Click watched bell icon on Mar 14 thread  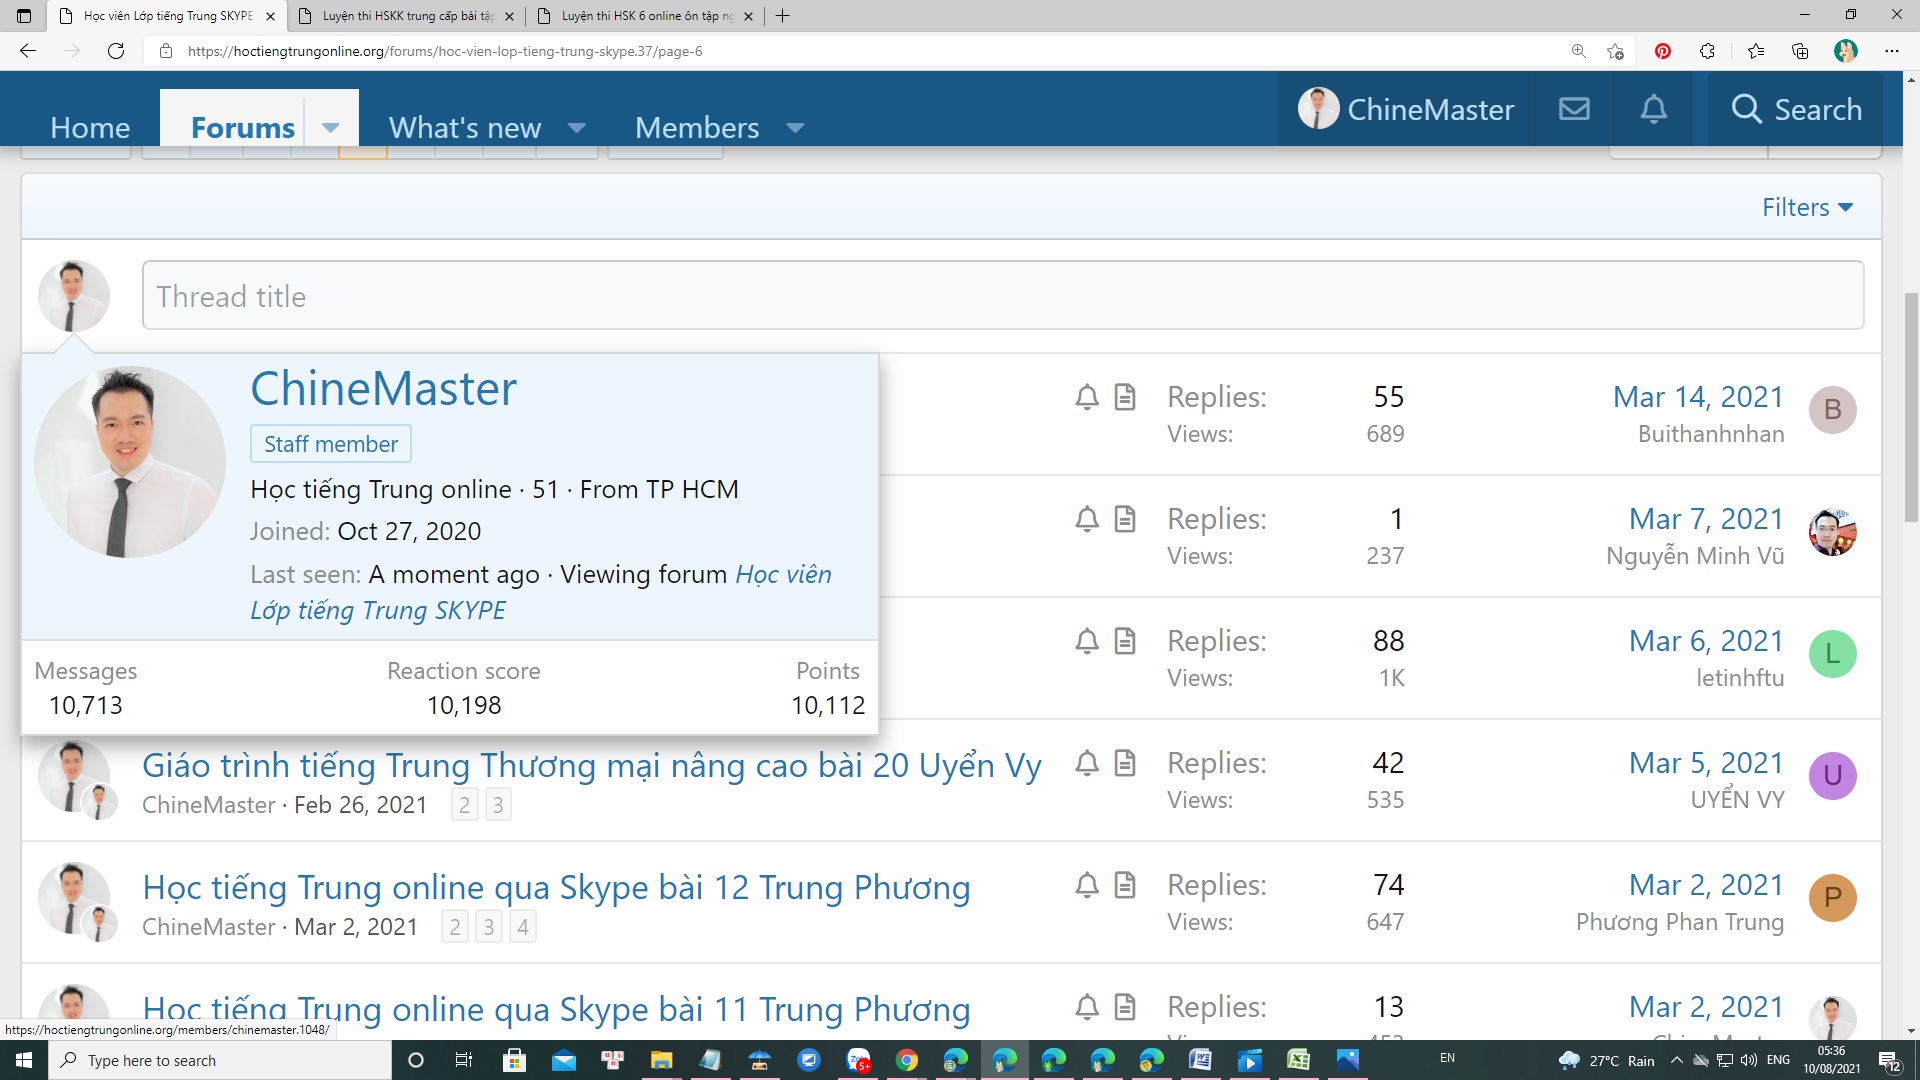pos(1087,397)
